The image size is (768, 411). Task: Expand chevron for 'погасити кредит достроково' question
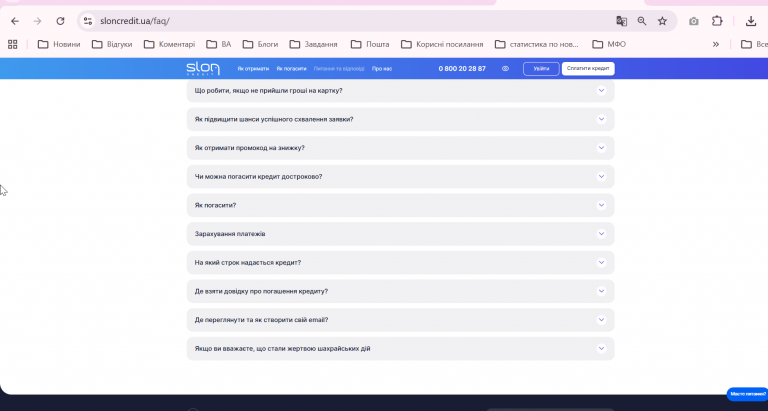(x=601, y=176)
